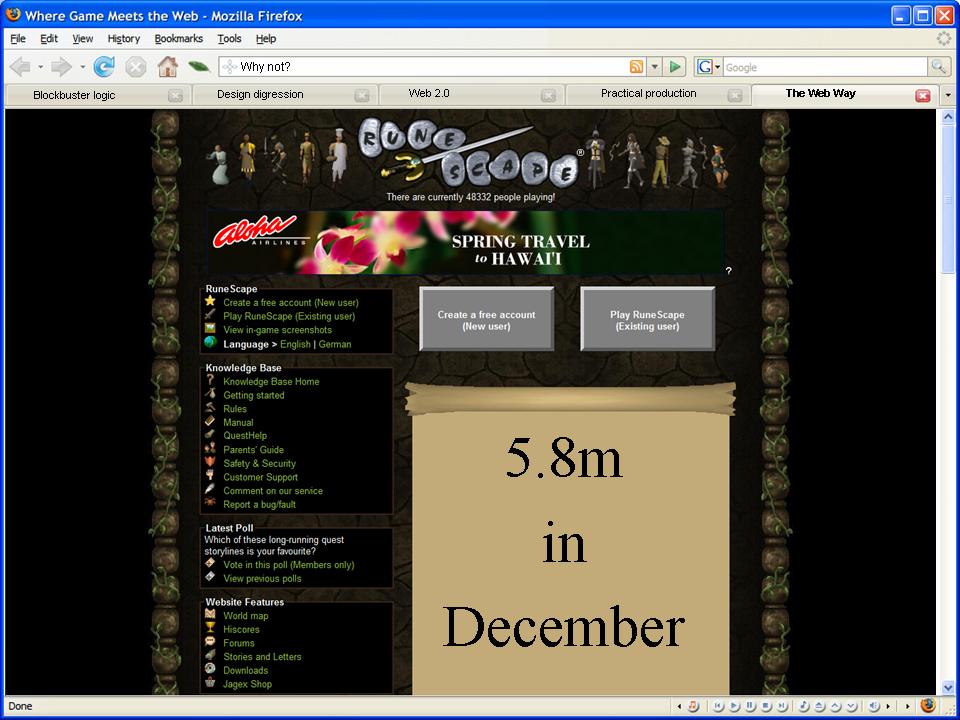The image size is (960, 720).
Task: Click the RSS feed icon in address bar
Action: coord(637,67)
